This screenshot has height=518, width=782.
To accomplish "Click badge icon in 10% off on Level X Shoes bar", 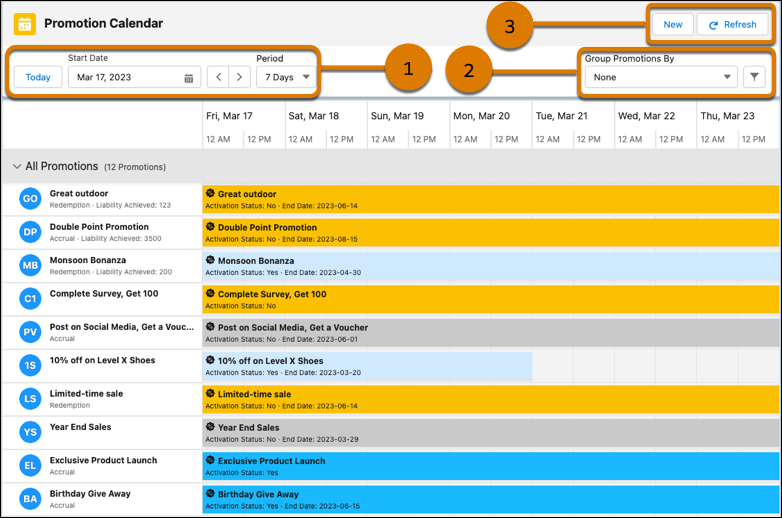I will click(210, 360).
